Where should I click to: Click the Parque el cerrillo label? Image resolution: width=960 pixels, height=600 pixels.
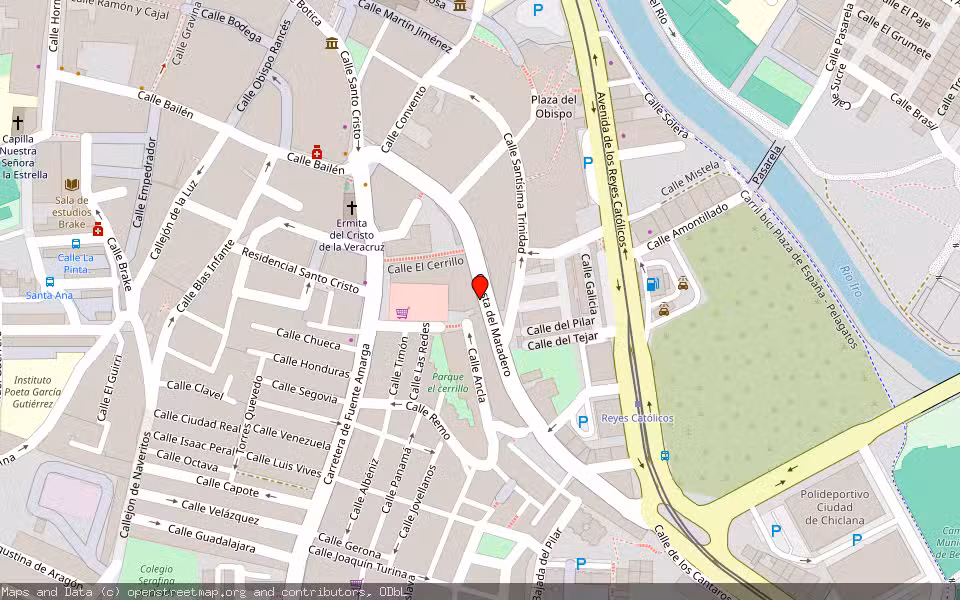tap(447, 382)
